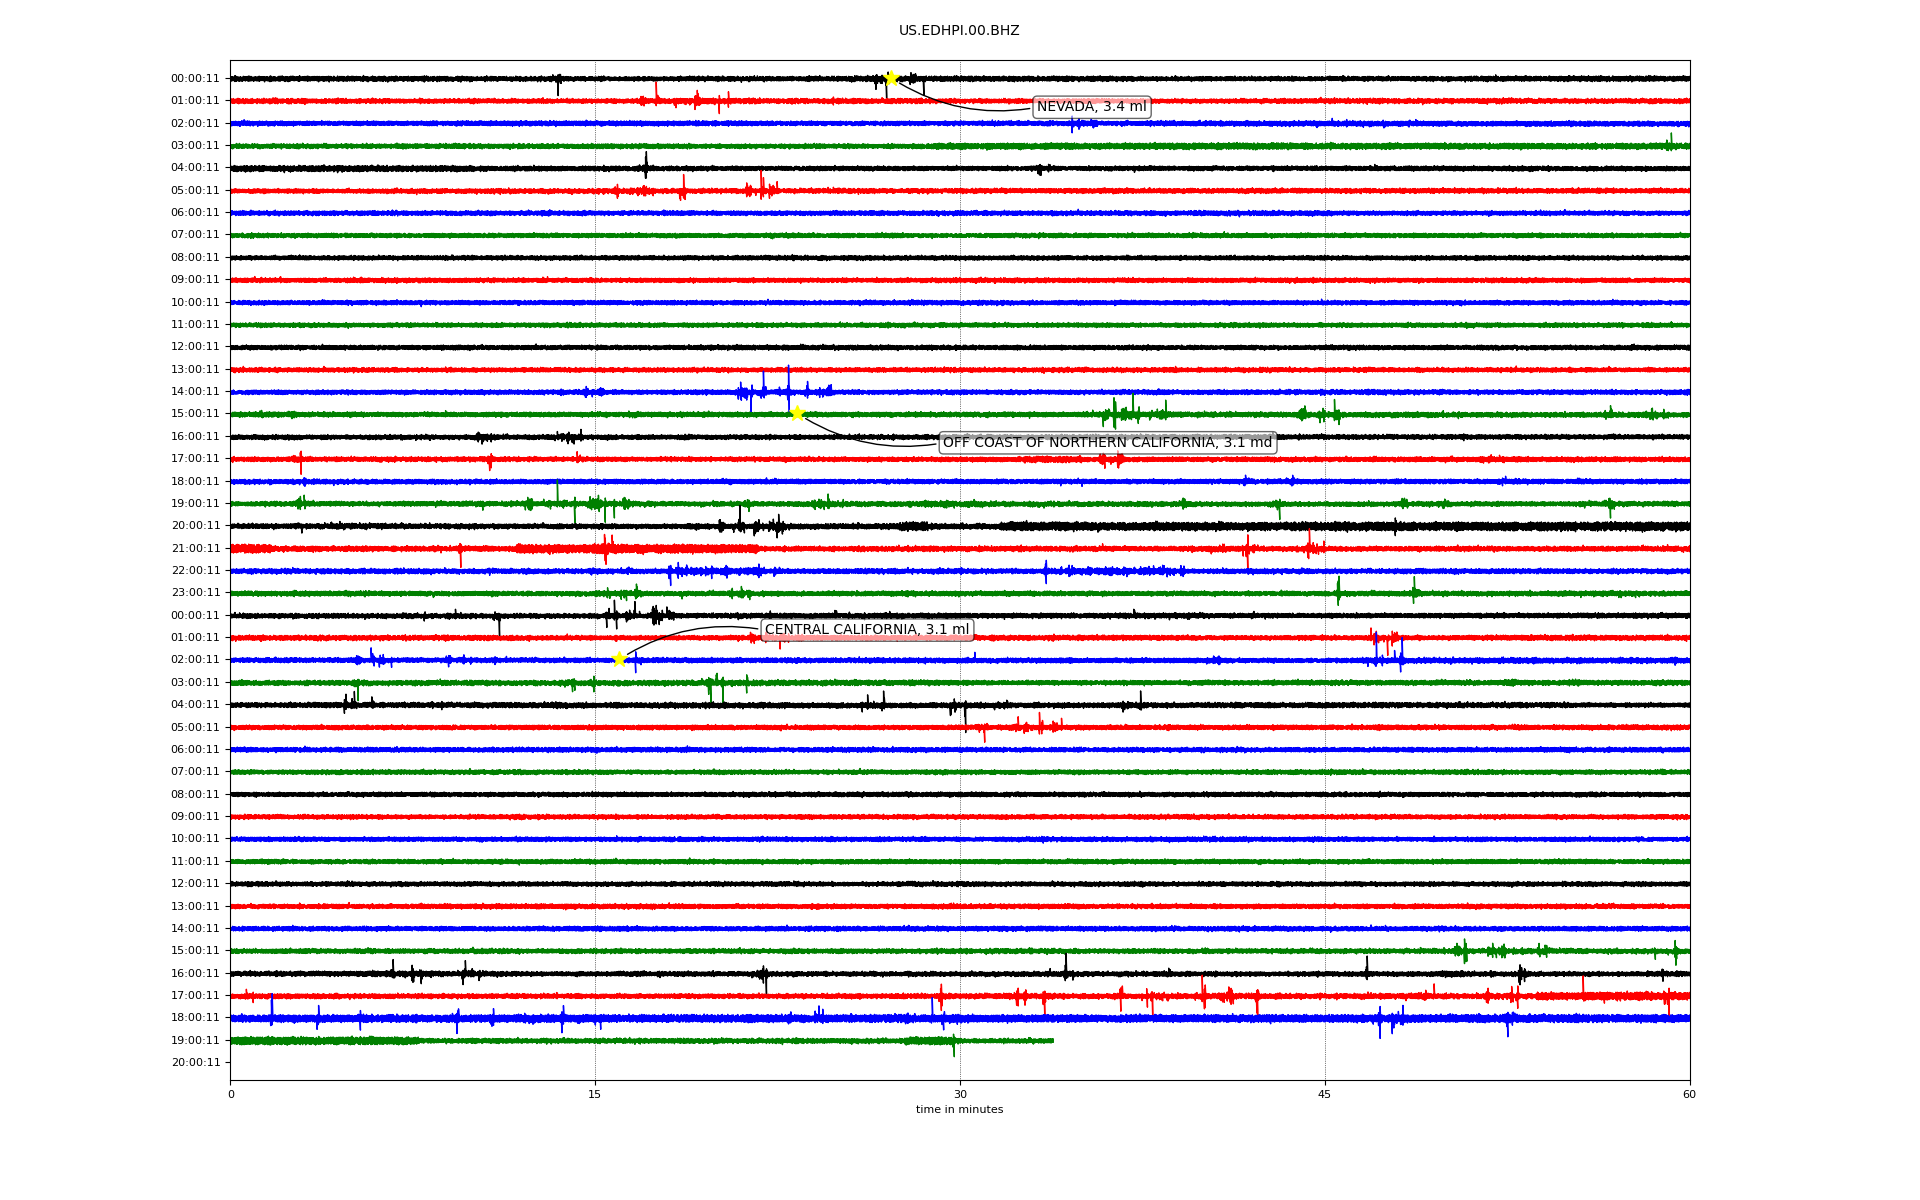The height and width of the screenshot is (1200, 1920).
Task: Click the 'time in minutes' axis label
Action: click(959, 1110)
